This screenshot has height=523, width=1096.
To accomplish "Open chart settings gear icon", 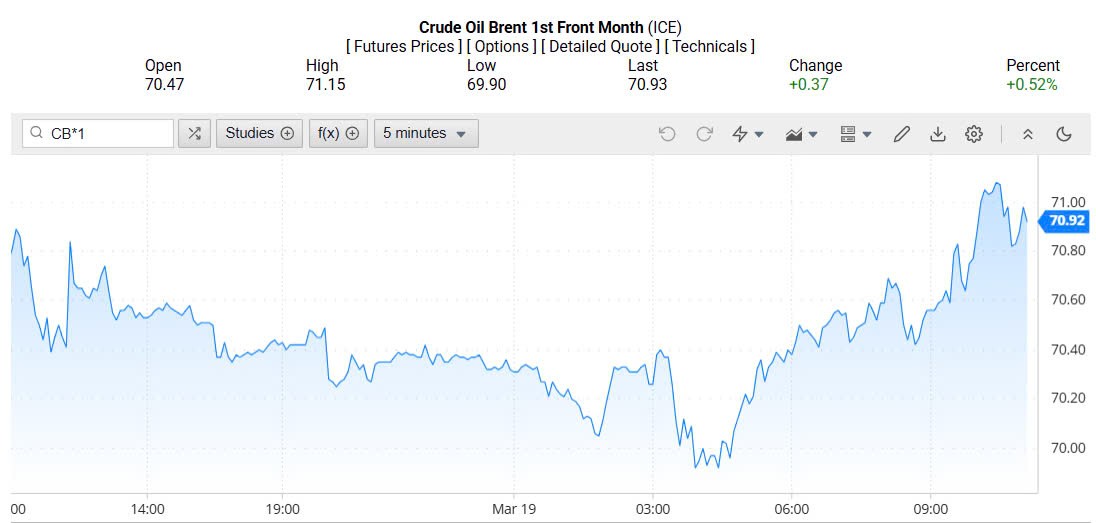I will click(974, 134).
